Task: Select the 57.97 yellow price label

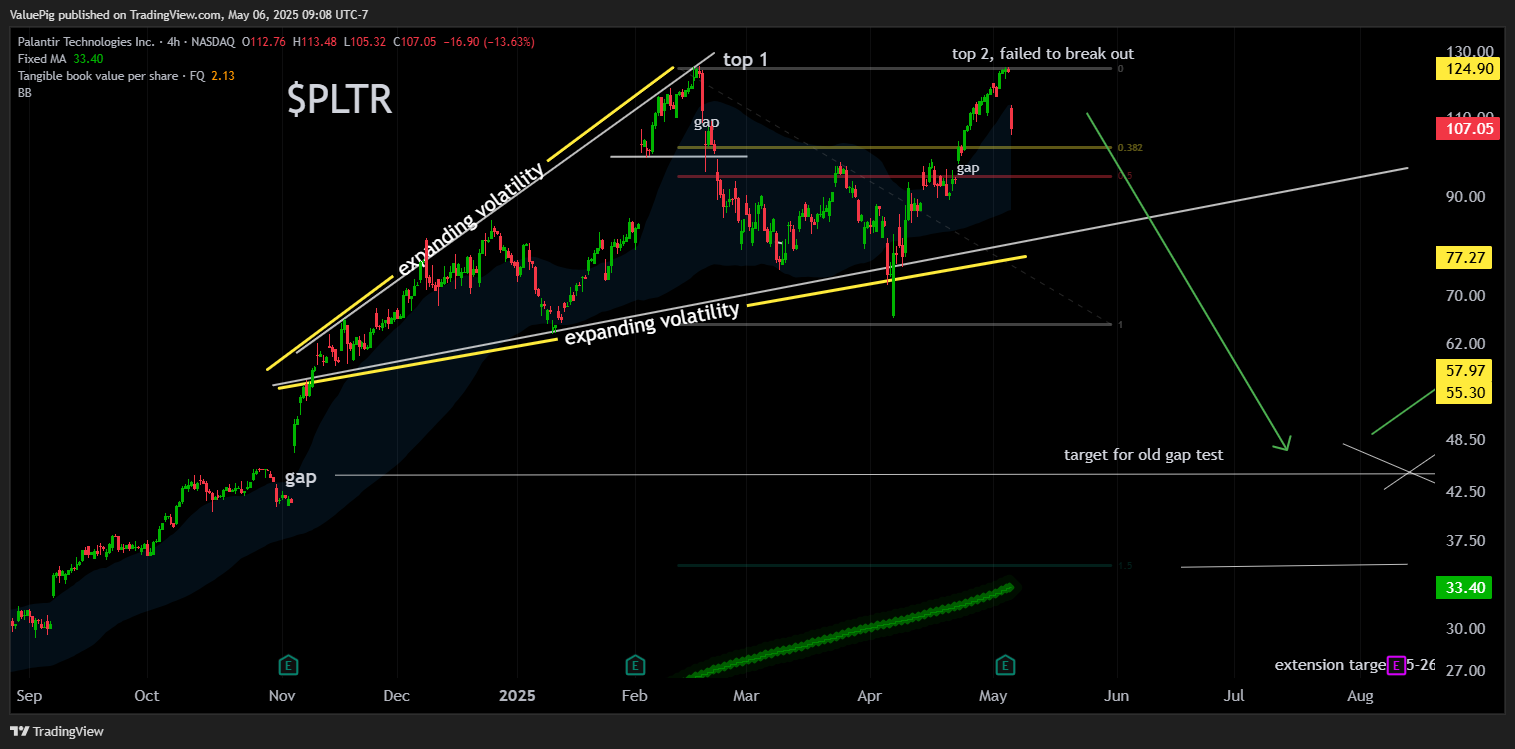Action: pyautogui.click(x=1463, y=370)
